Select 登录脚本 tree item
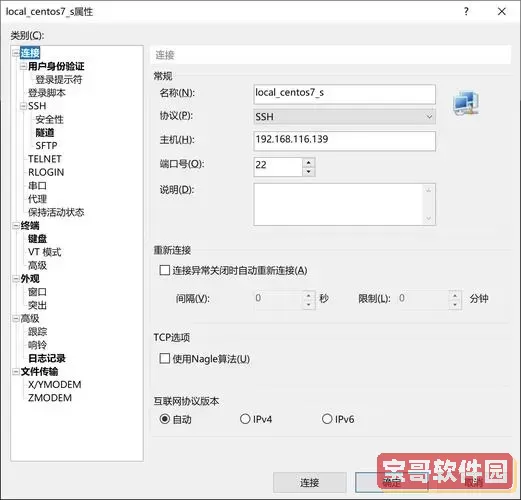The image size is (521, 500). (47, 93)
